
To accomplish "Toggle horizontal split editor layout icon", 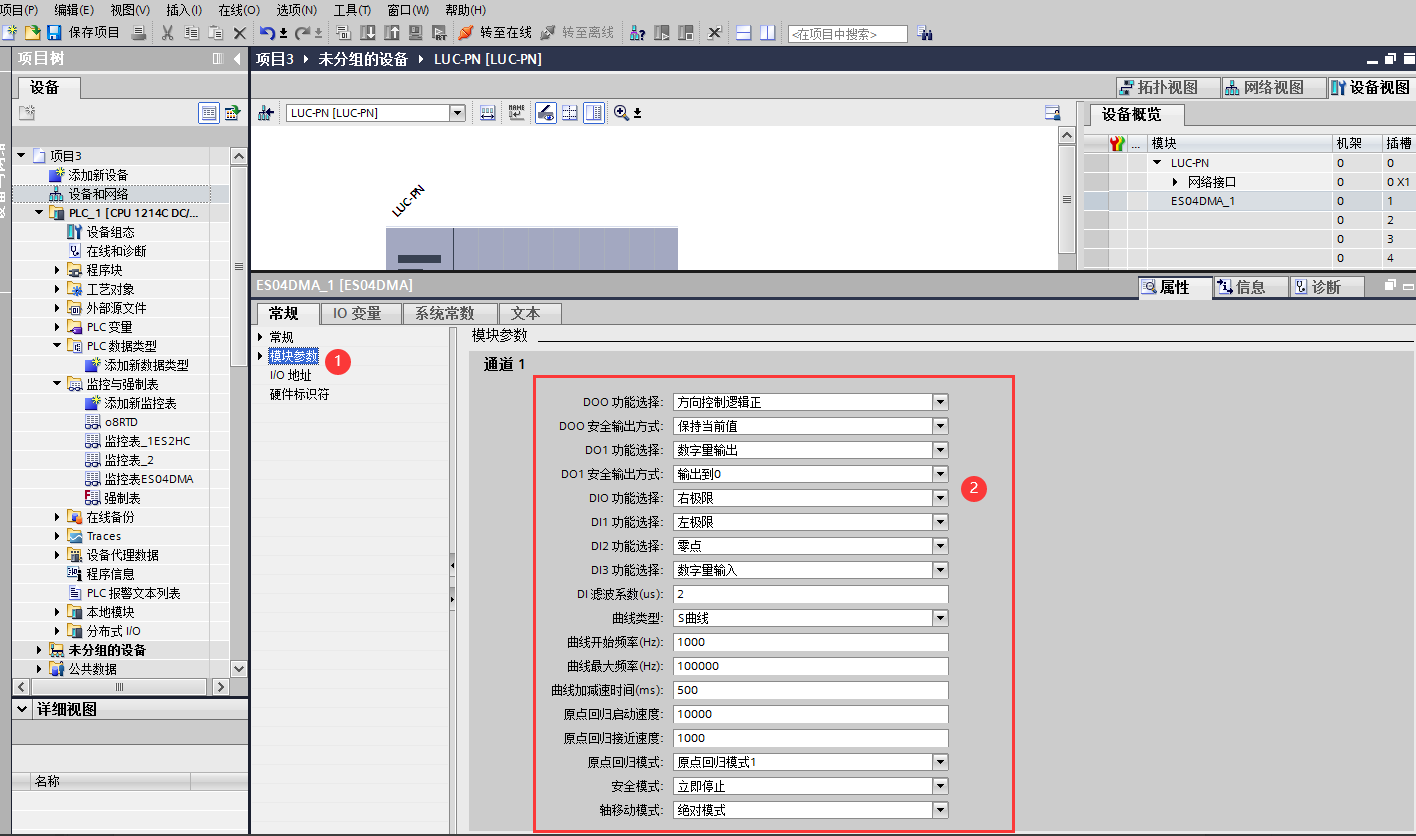I will [x=743, y=33].
